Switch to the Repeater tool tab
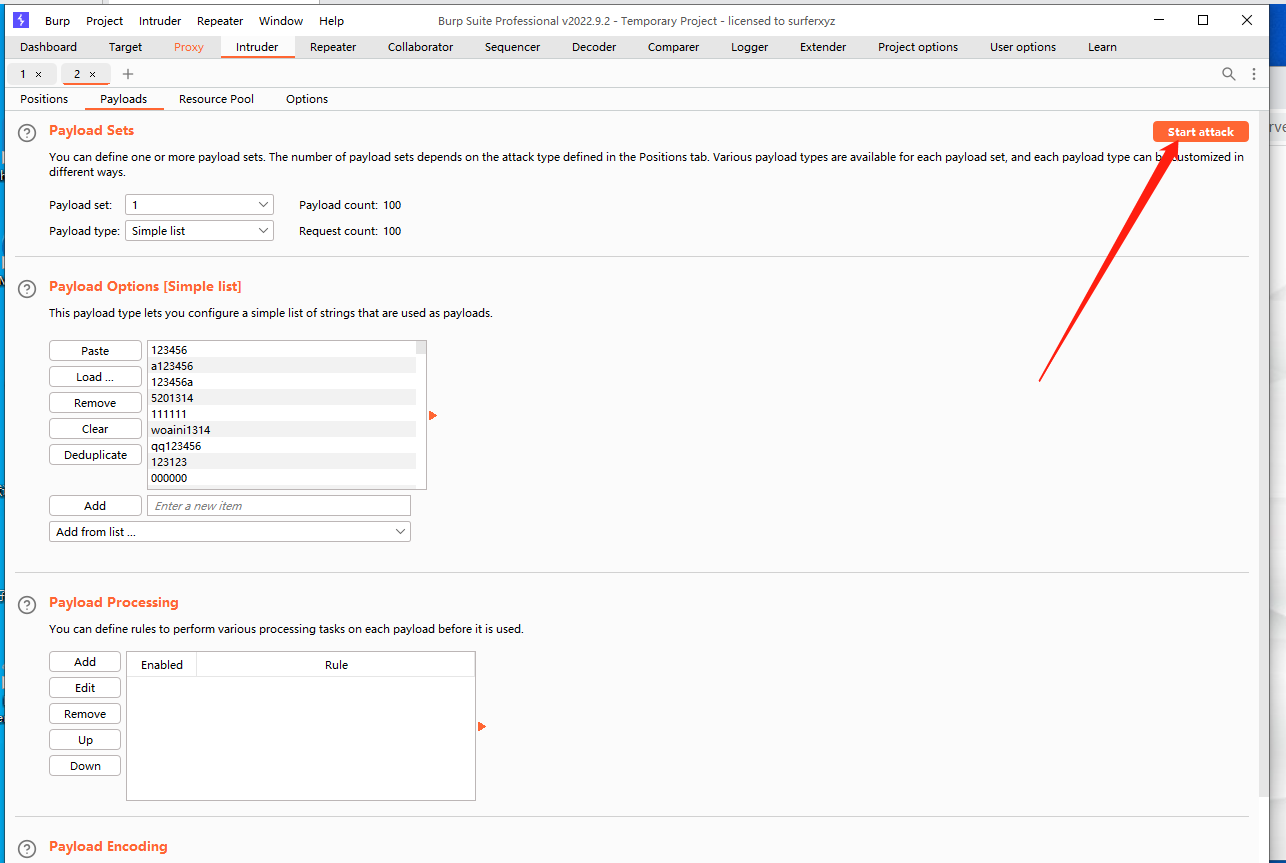1286x863 pixels. click(333, 47)
